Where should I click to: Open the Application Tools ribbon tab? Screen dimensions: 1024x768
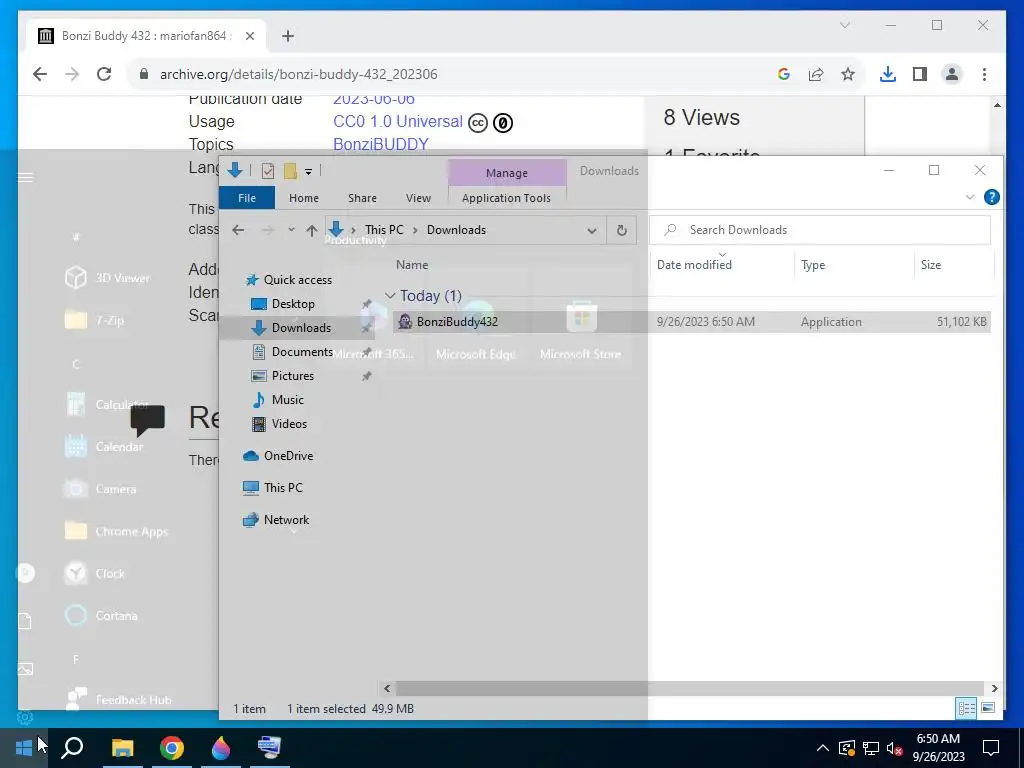click(506, 198)
